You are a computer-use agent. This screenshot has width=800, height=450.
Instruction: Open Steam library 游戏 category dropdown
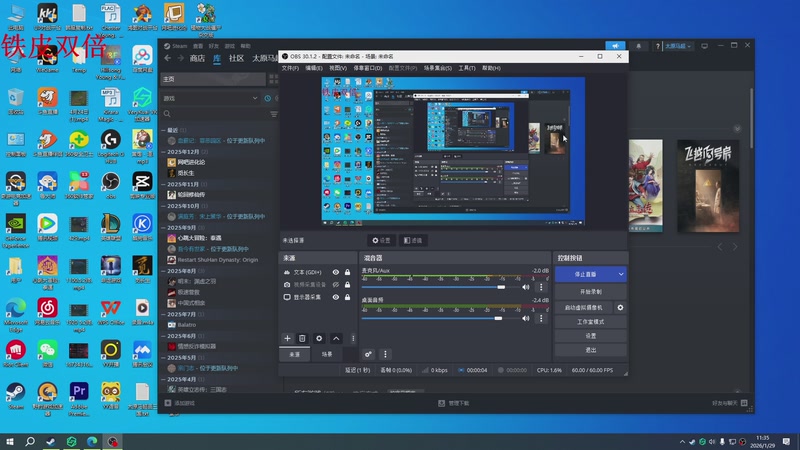[211, 98]
